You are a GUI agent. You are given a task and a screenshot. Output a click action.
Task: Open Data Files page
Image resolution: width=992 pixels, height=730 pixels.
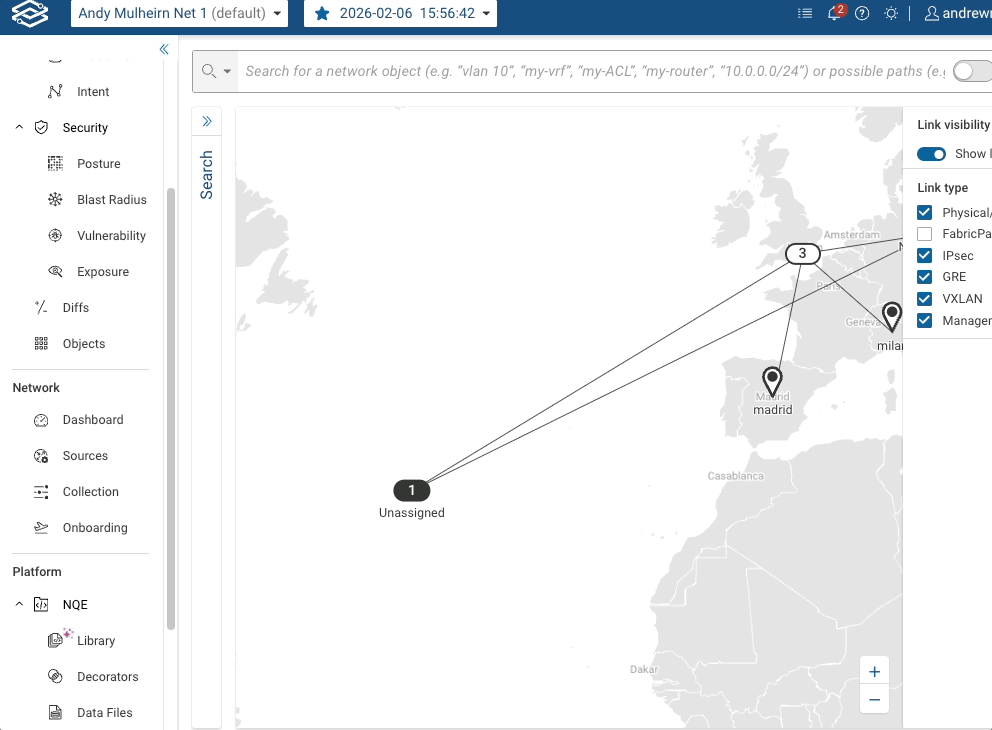pos(104,713)
